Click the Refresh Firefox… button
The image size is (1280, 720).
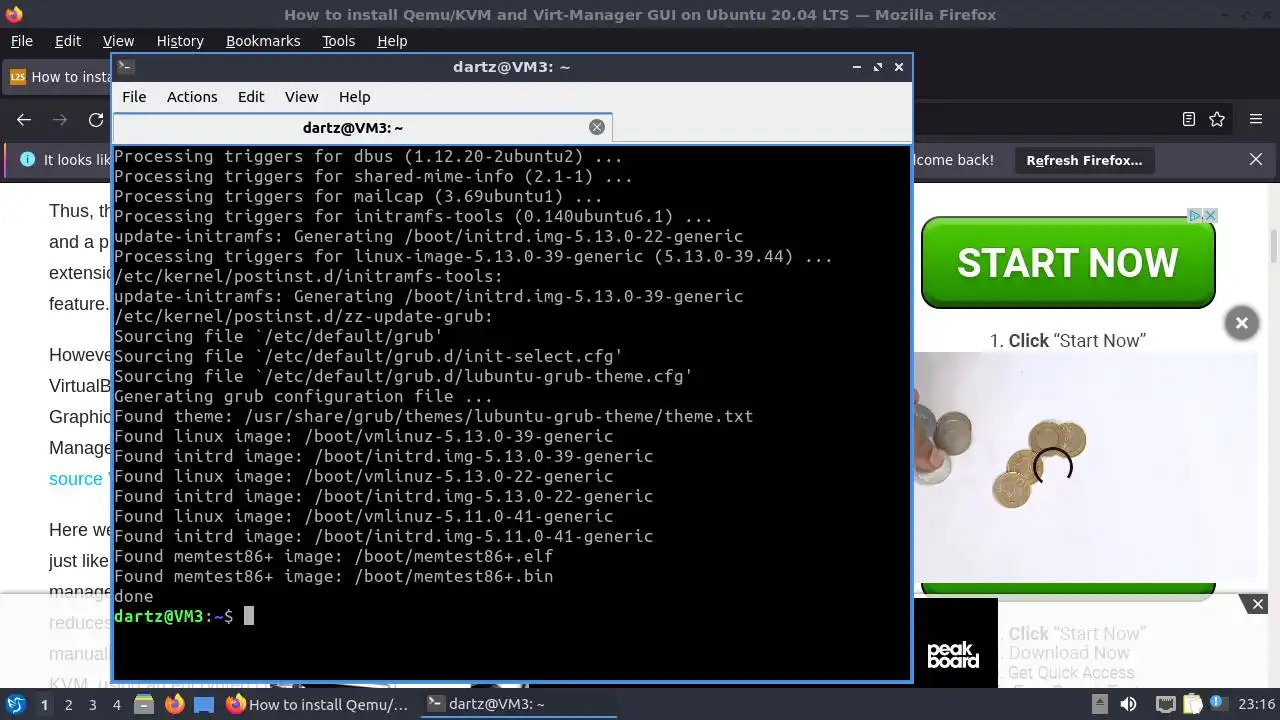pyautogui.click(x=1084, y=160)
